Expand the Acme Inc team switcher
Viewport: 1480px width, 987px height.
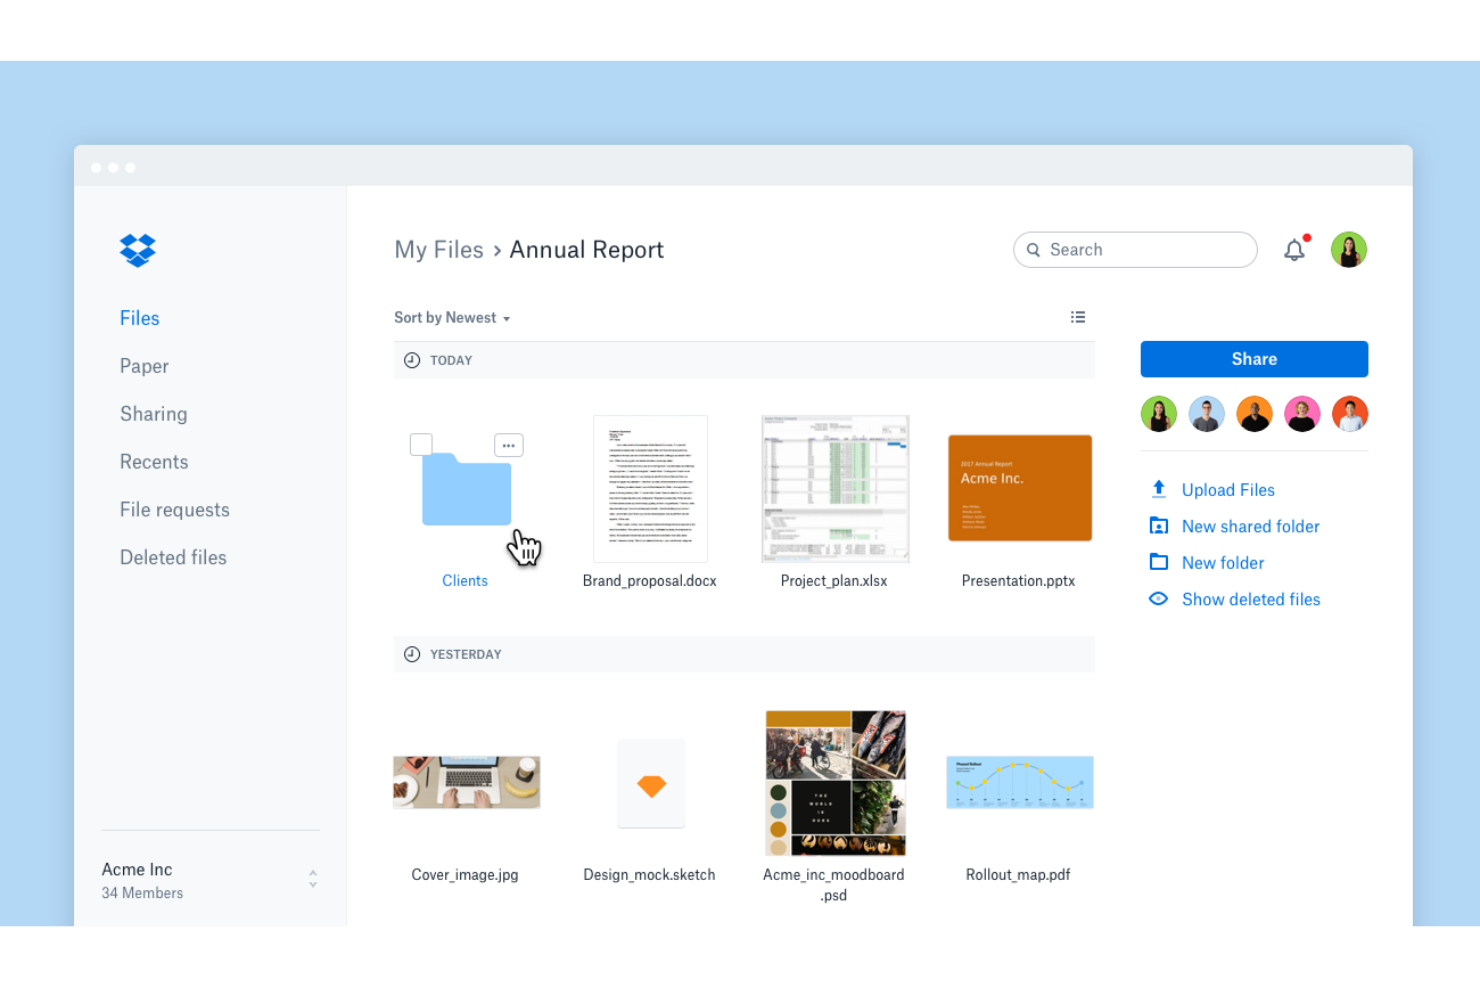(312, 877)
